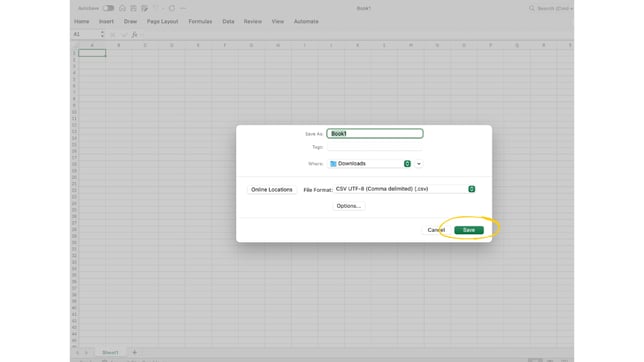This screenshot has width=644, height=362.
Task: Open the Draw ribbon tab
Action: tap(130, 21)
